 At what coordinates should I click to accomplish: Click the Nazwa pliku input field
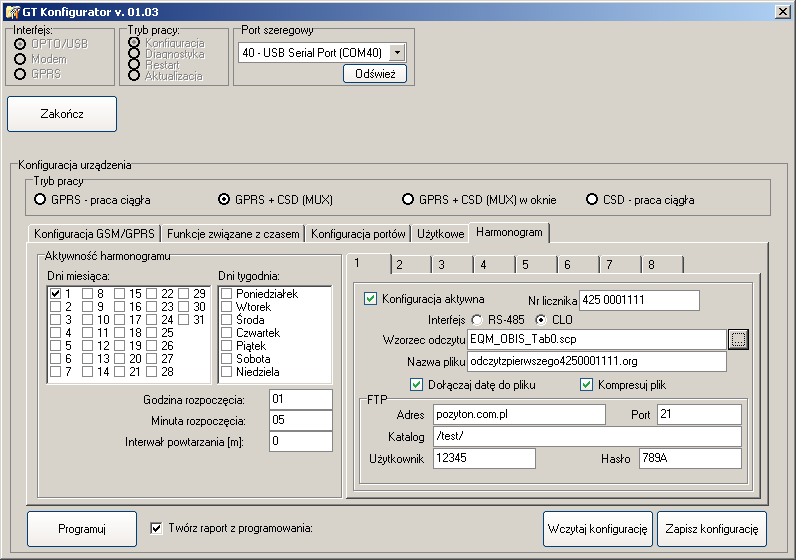pyautogui.click(x=597, y=361)
